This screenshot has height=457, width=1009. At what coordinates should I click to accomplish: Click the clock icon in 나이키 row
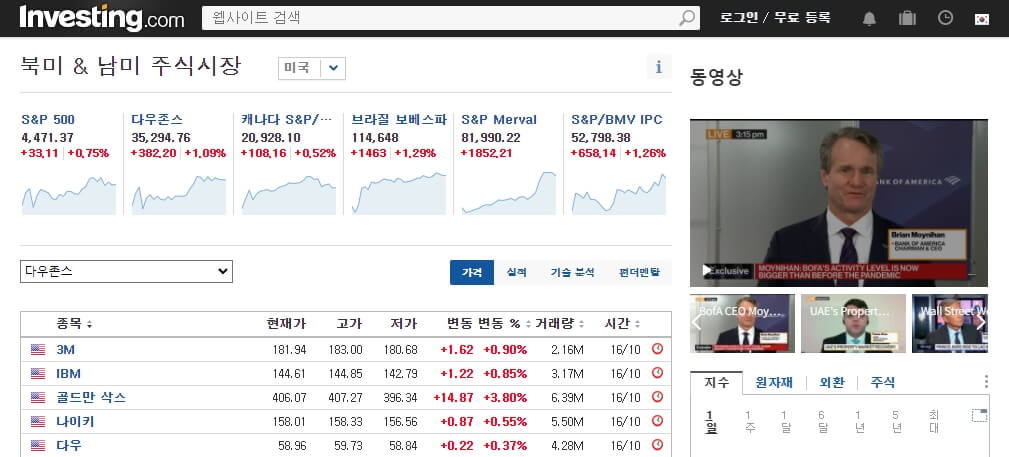coord(657,421)
